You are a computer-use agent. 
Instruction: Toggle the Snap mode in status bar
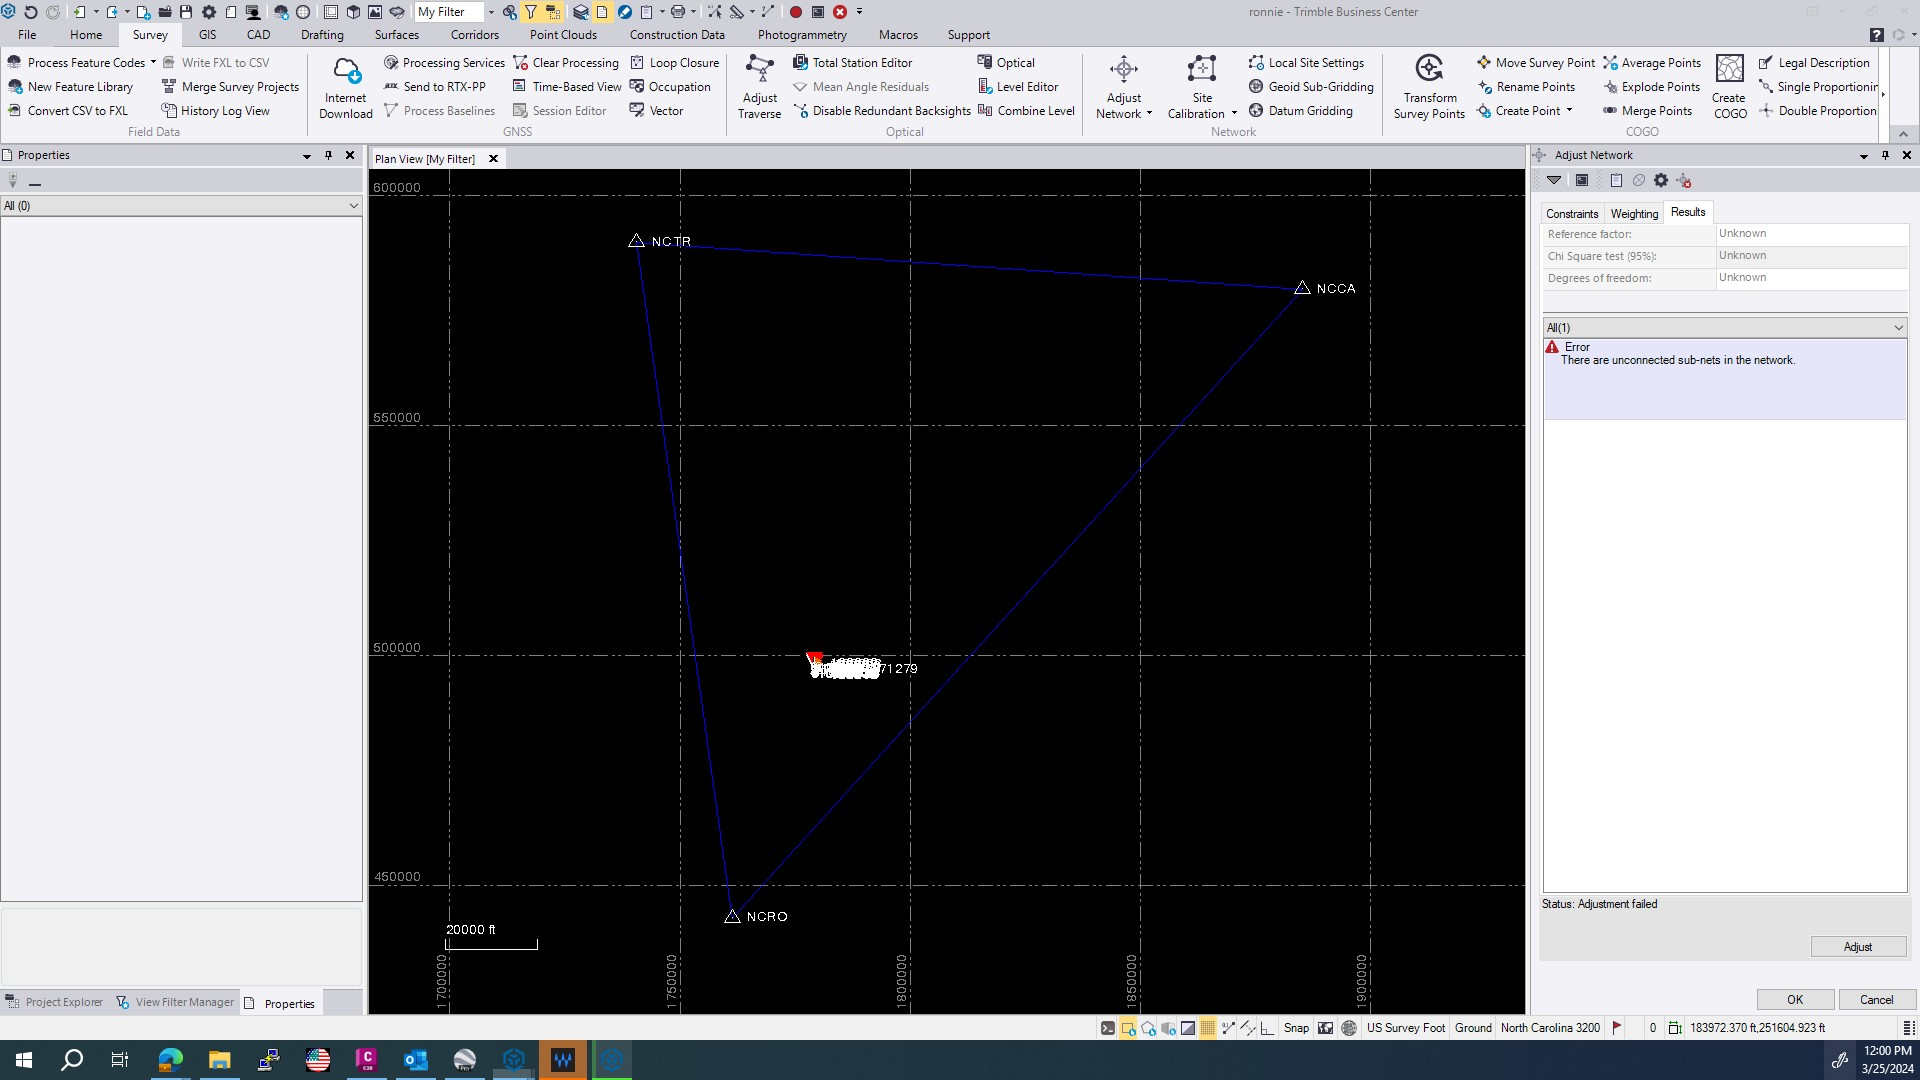1296,1027
